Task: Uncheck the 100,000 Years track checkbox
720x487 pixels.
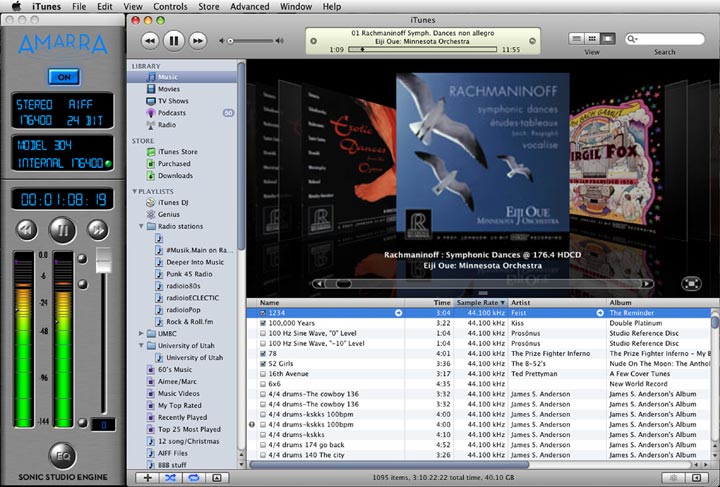Action: tap(263, 323)
